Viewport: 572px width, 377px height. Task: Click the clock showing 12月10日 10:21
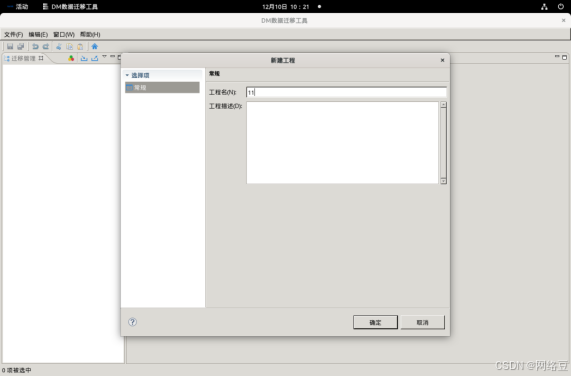click(286, 7)
